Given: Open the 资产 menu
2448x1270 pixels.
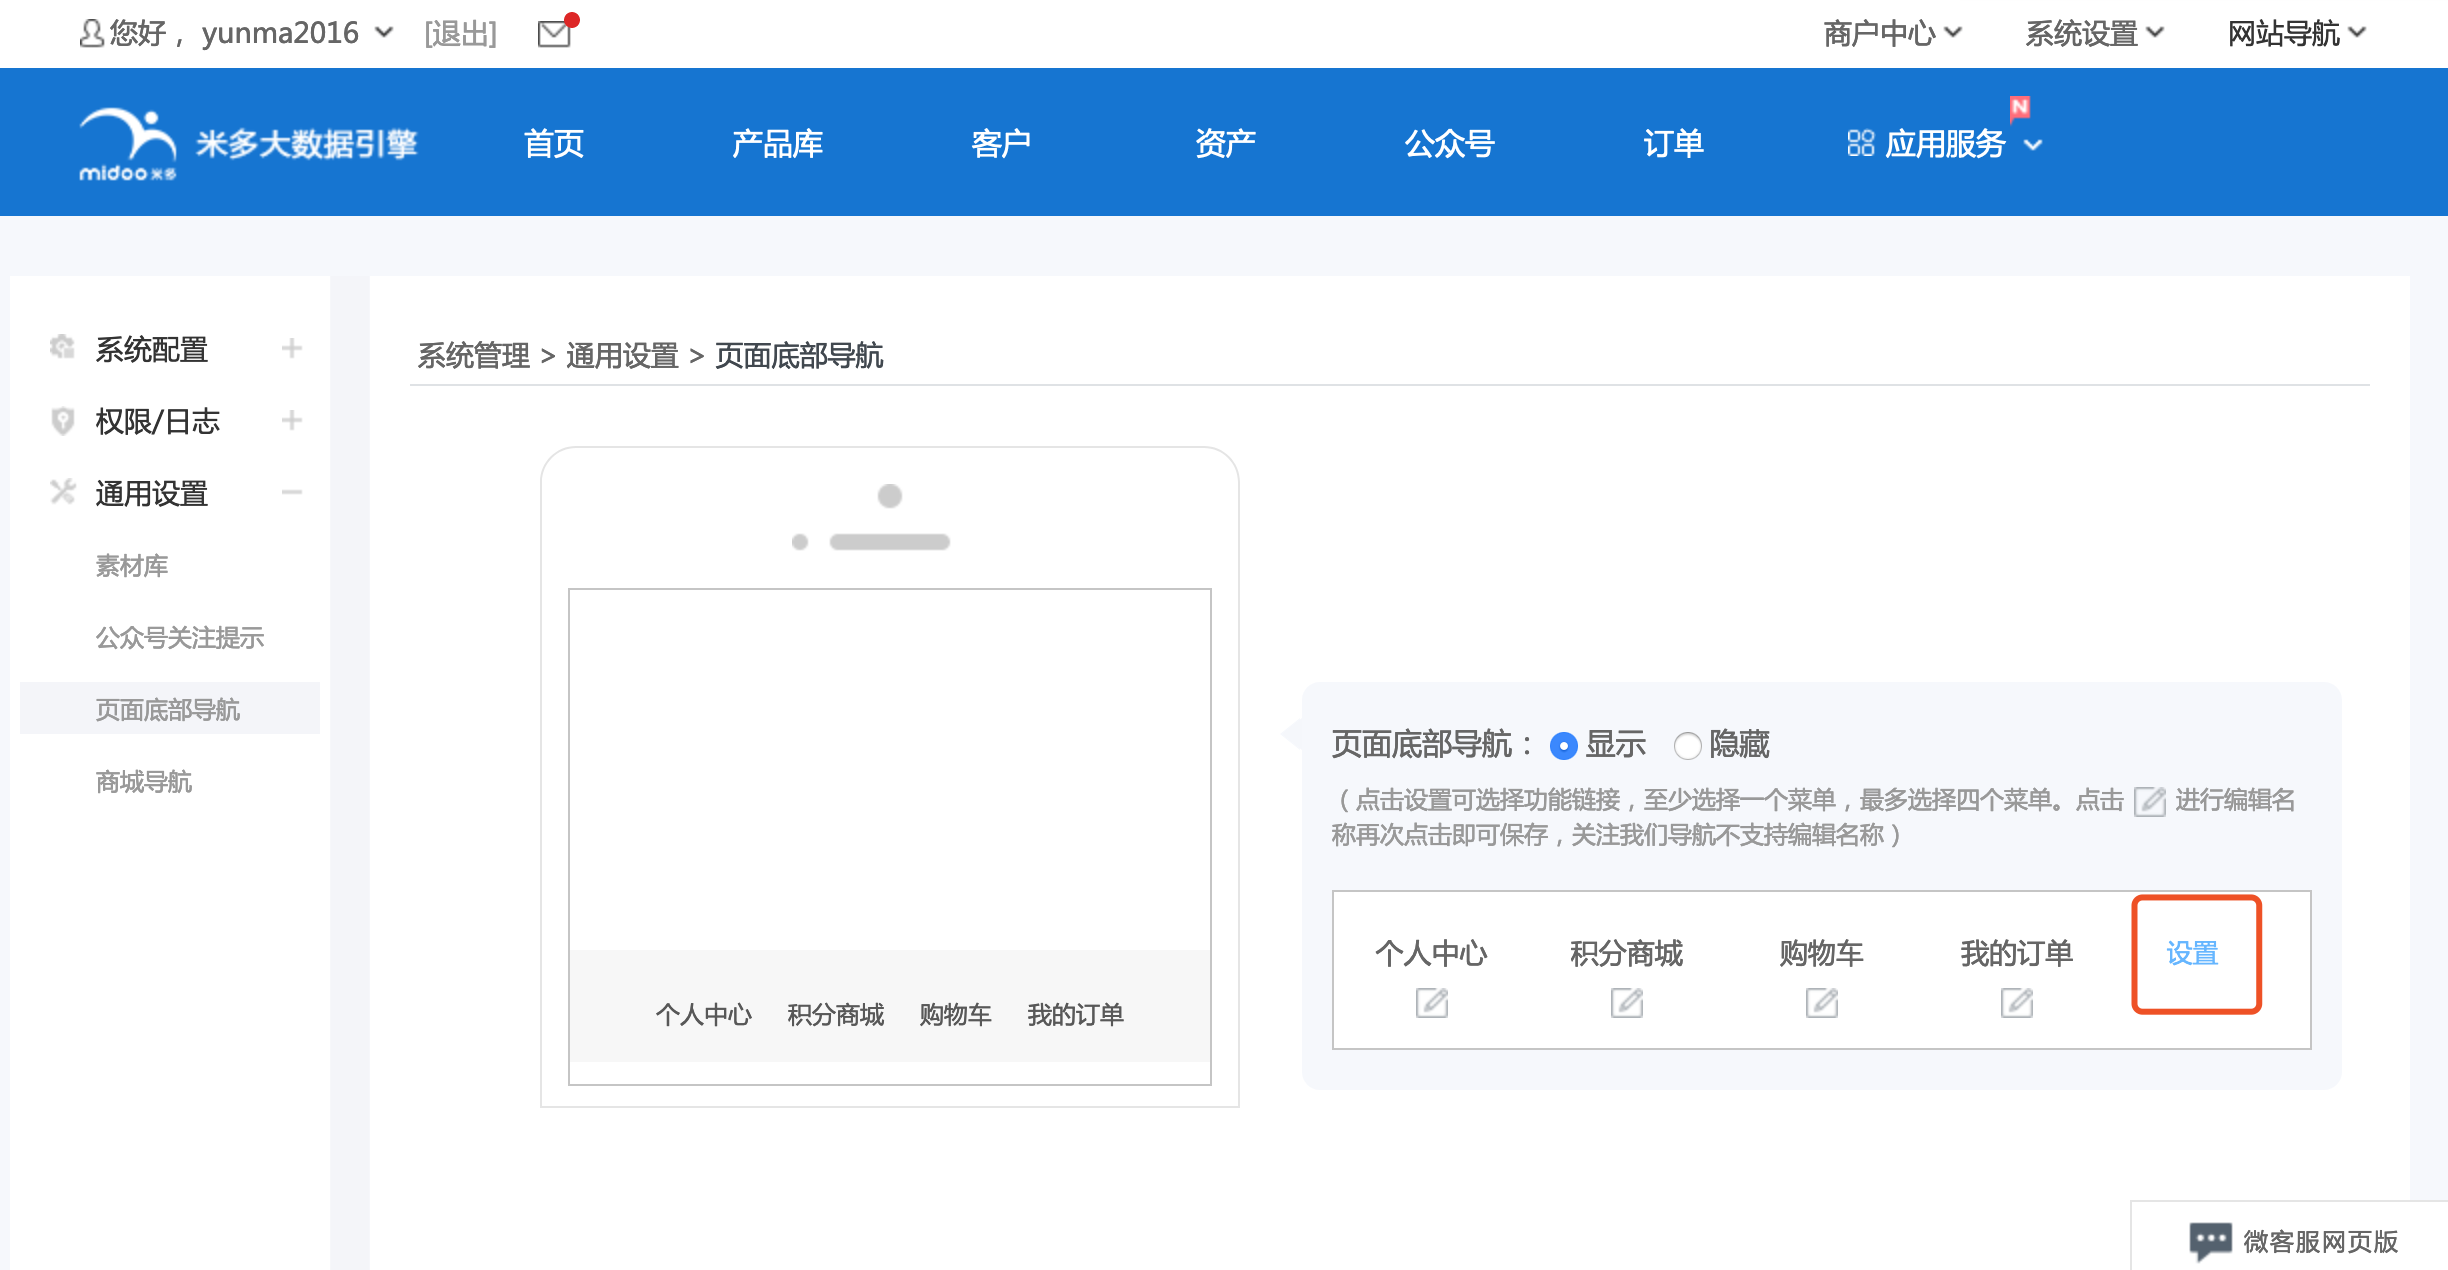Looking at the screenshot, I should 1225,144.
